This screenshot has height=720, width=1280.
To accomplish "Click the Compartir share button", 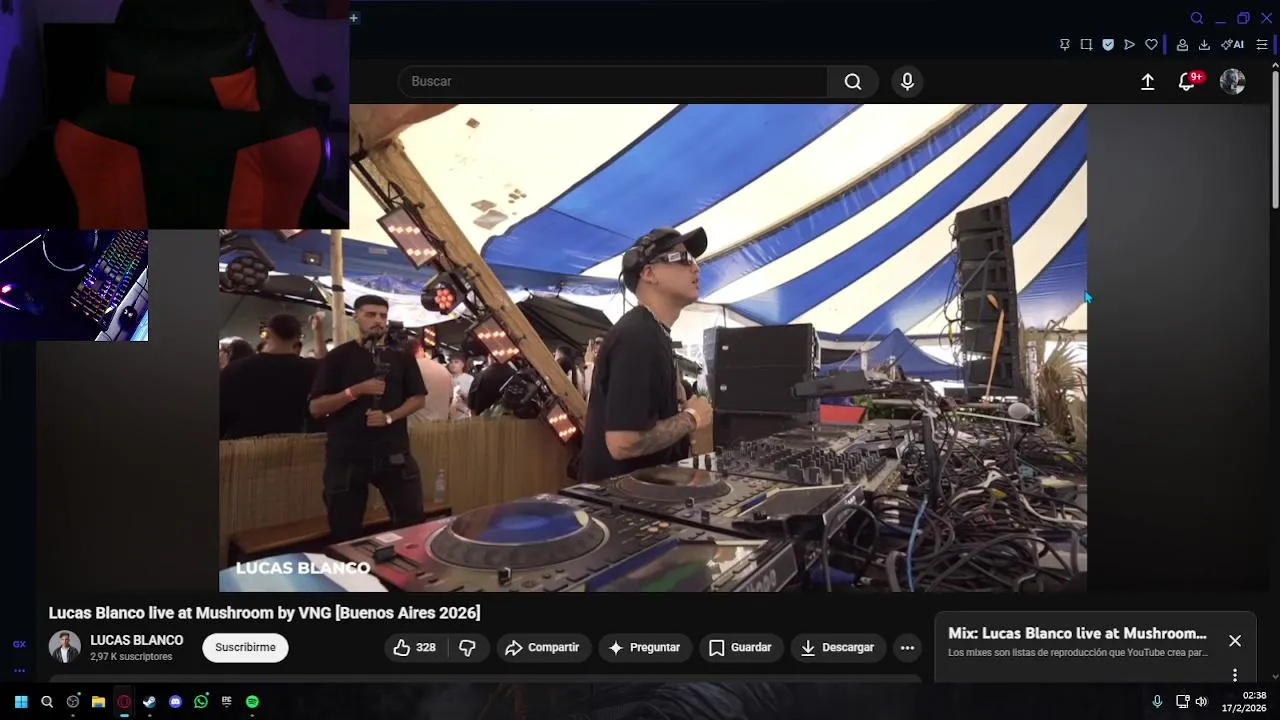I will (x=542, y=648).
